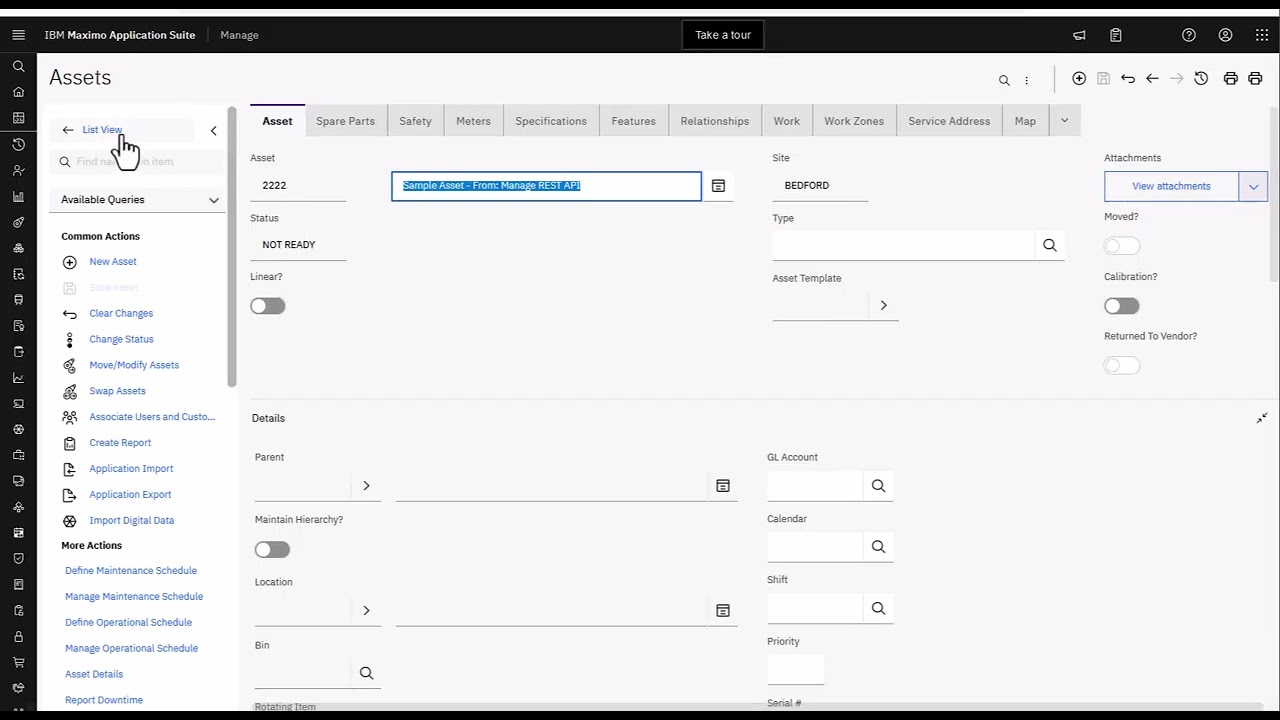This screenshot has height=720, width=1280.
Task: Click the left panel vertical scrollbar
Action: (x=232, y=247)
